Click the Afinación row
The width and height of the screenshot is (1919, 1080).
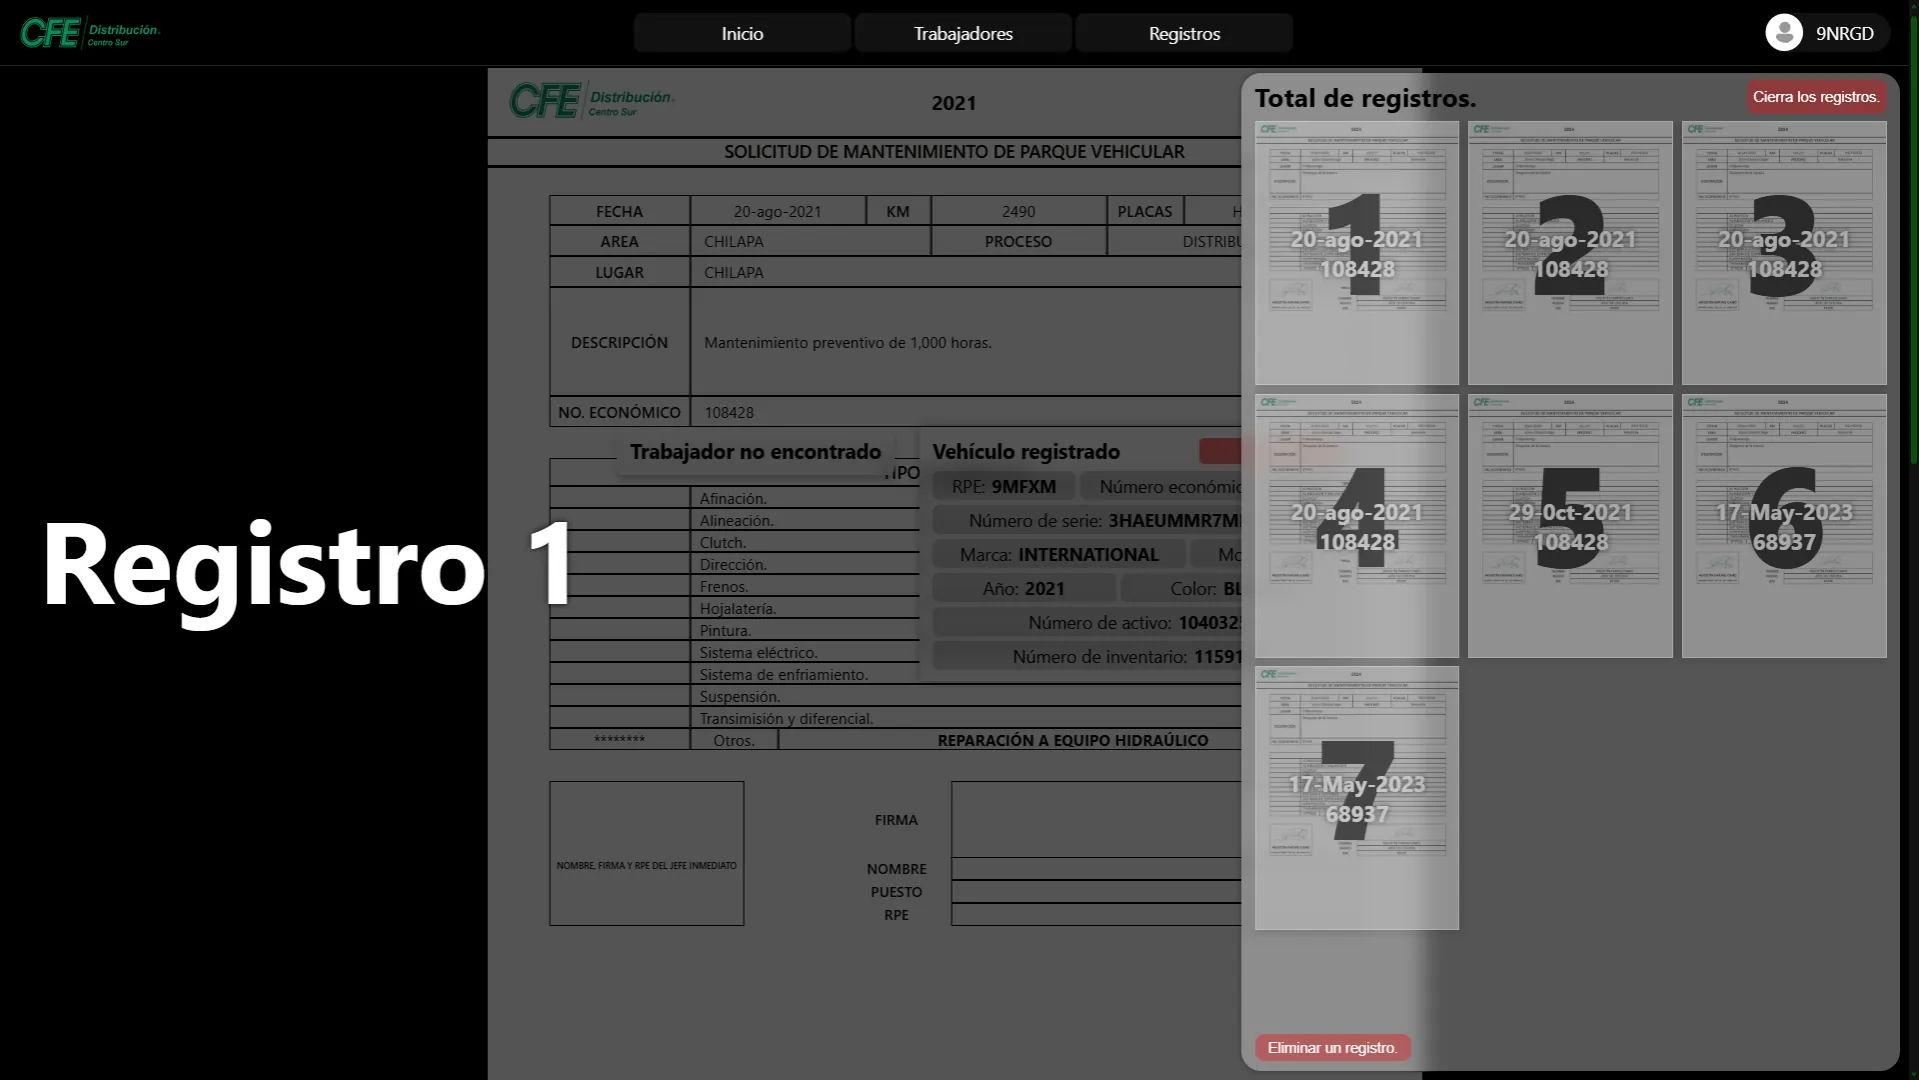pyautogui.click(x=734, y=498)
